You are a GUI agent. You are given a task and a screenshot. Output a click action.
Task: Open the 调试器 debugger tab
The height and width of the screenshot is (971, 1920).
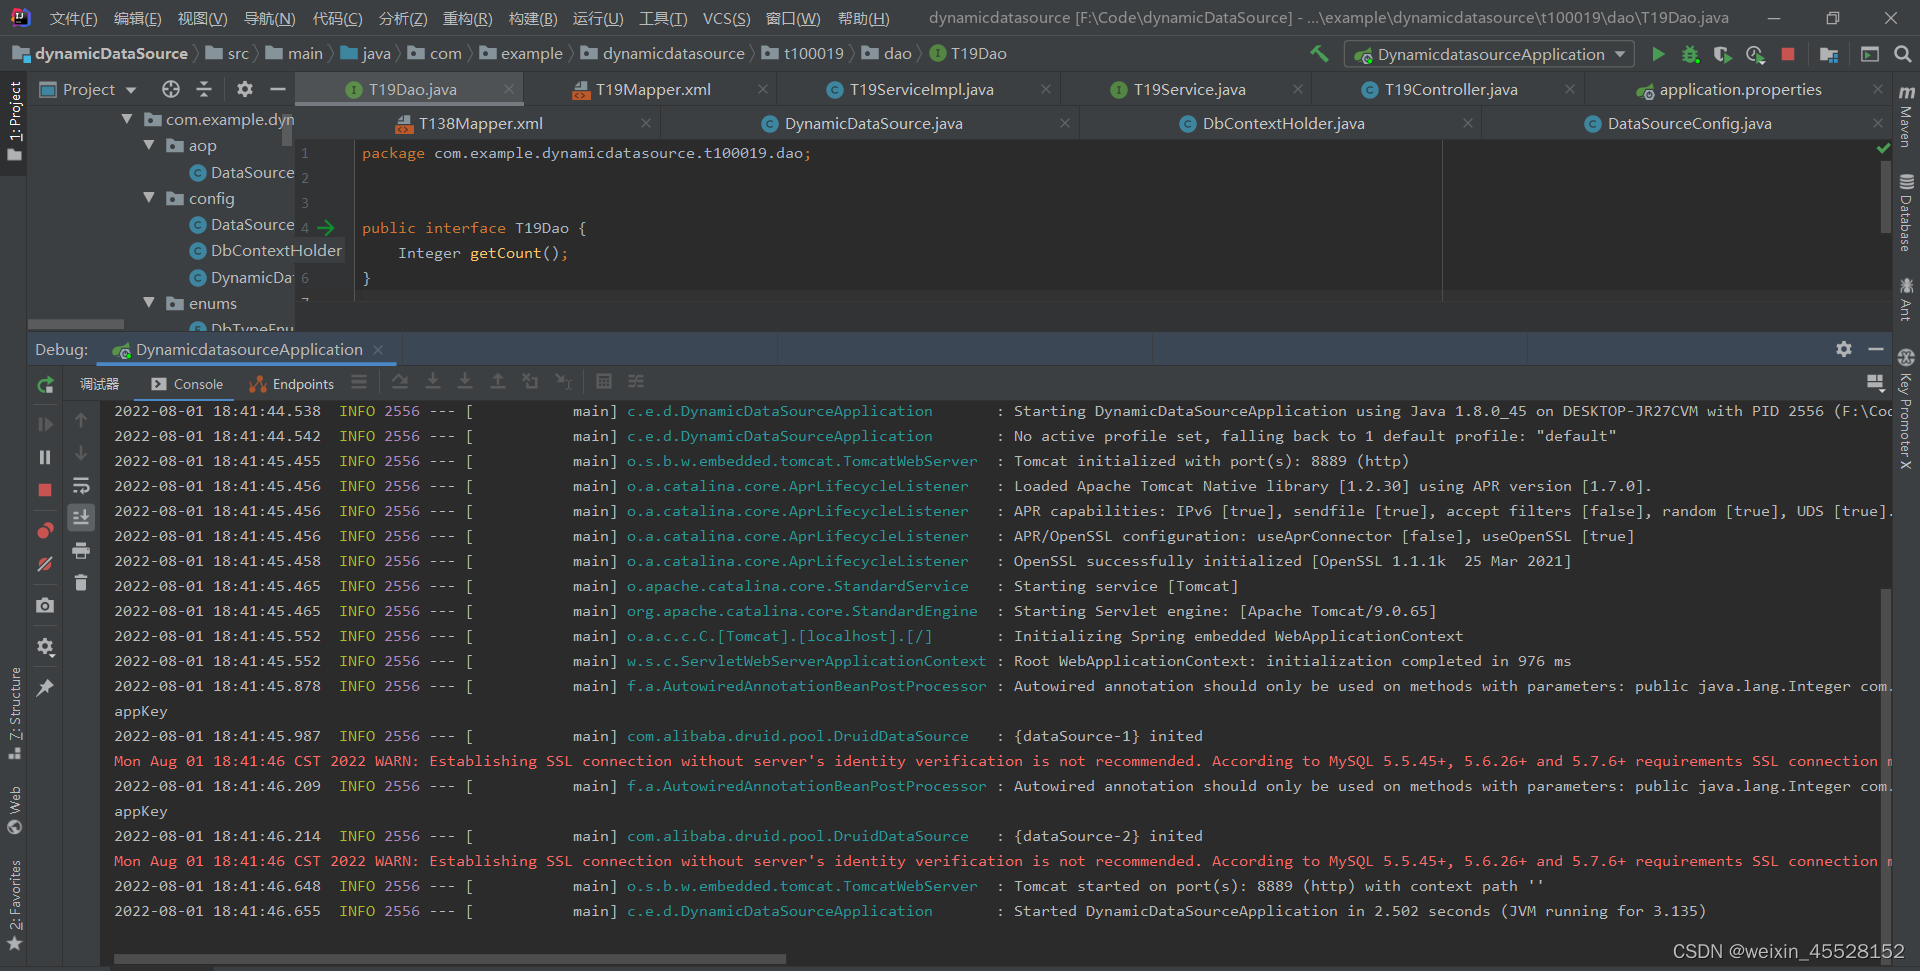pyautogui.click(x=99, y=384)
